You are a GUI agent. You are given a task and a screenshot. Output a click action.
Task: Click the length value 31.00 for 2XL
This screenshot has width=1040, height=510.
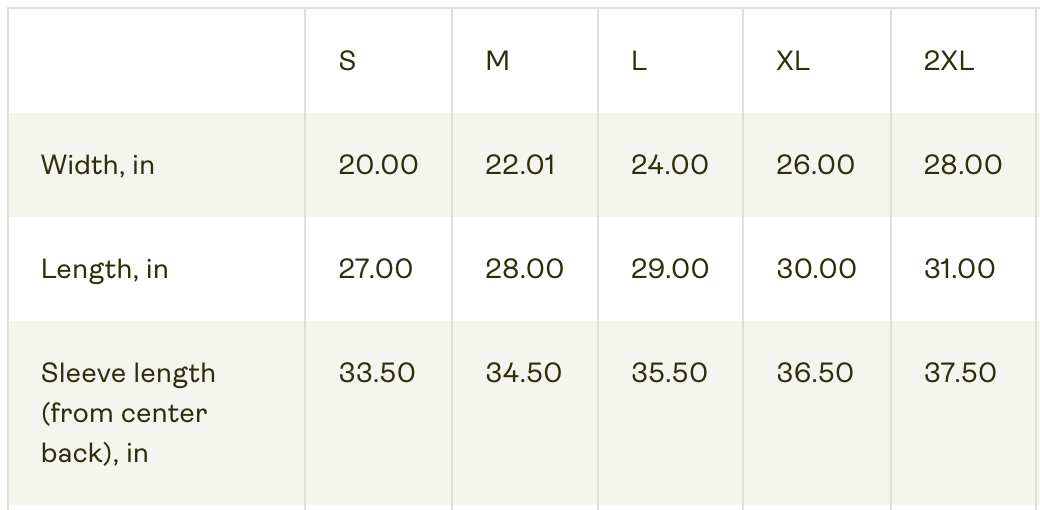(x=959, y=269)
